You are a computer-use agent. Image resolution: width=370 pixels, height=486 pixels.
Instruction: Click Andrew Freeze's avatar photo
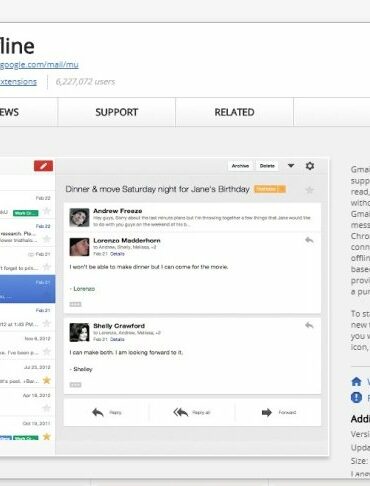[x=79, y=217]
